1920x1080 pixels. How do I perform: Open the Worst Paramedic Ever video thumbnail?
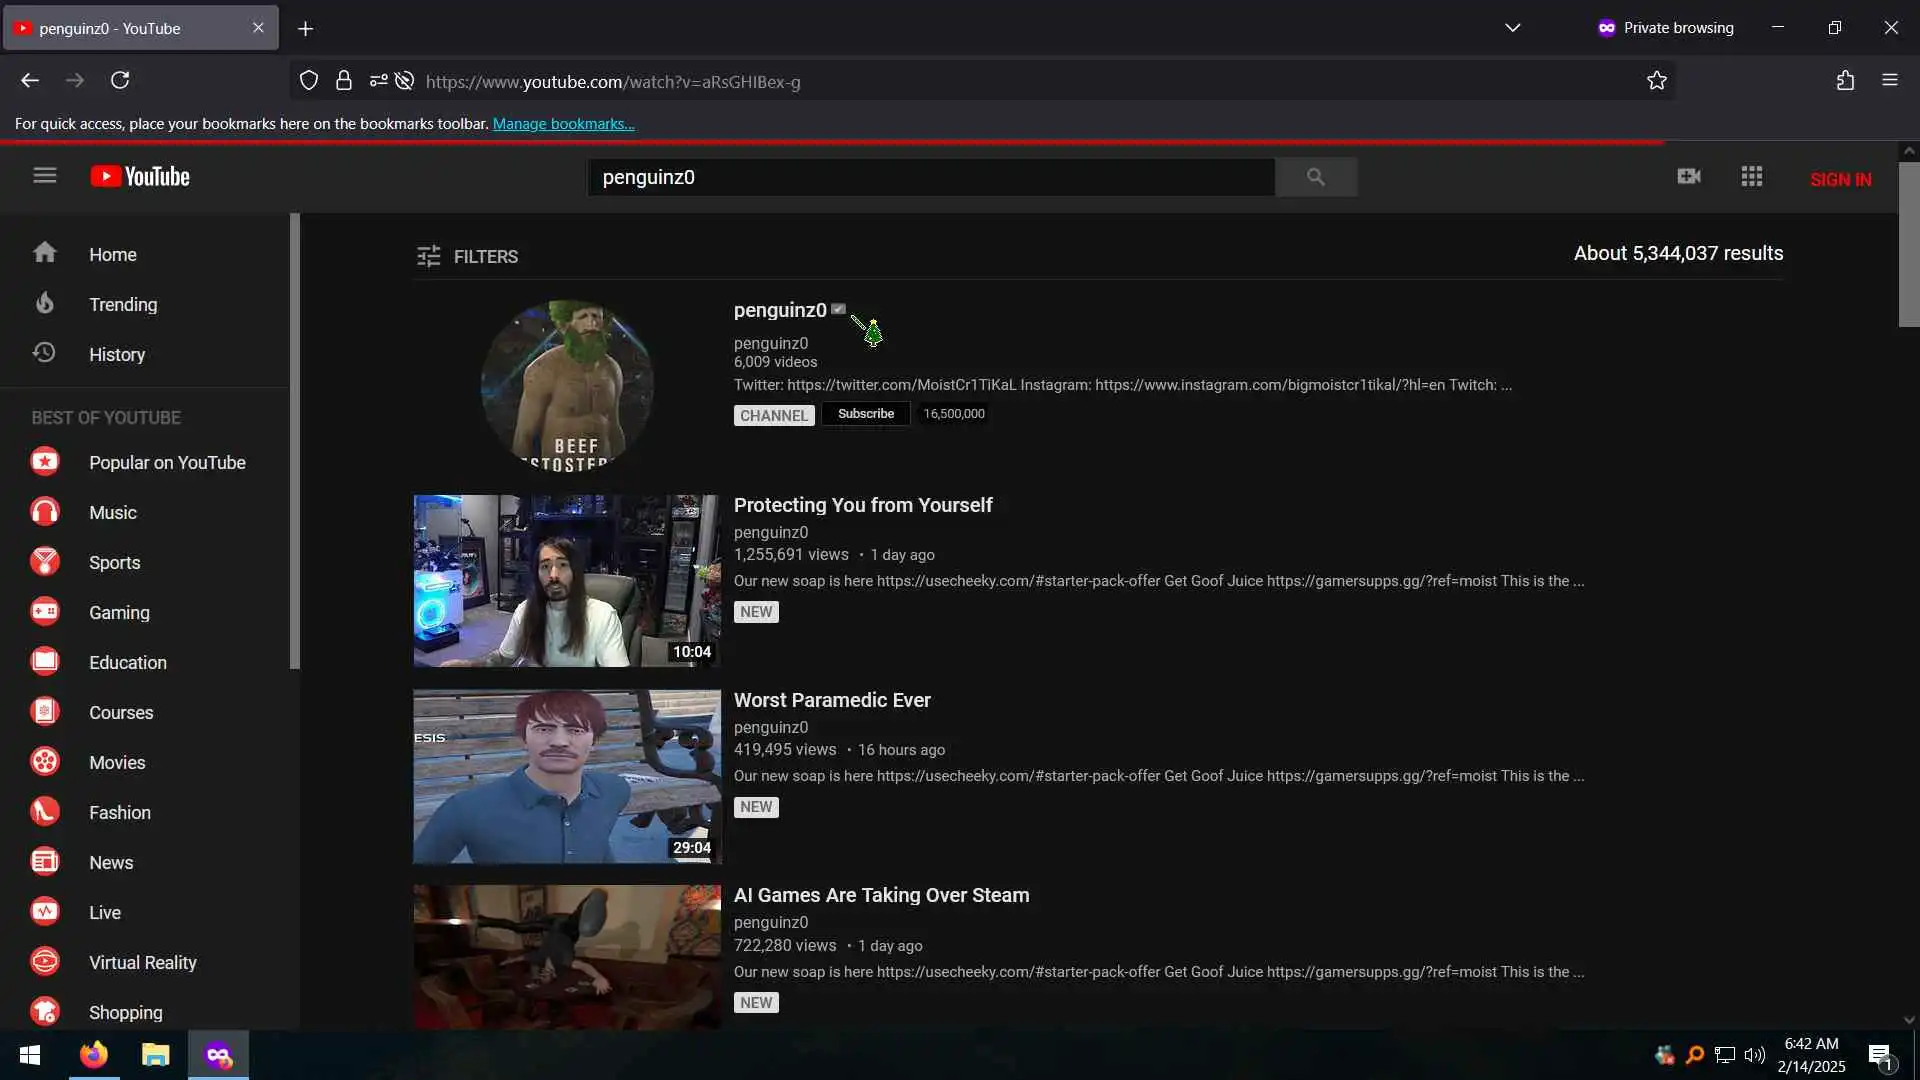(566, 776)
